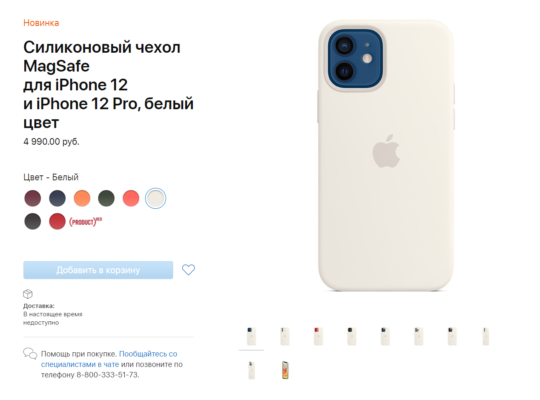View thumbnail with green iPhone in case

coord(285,336)
